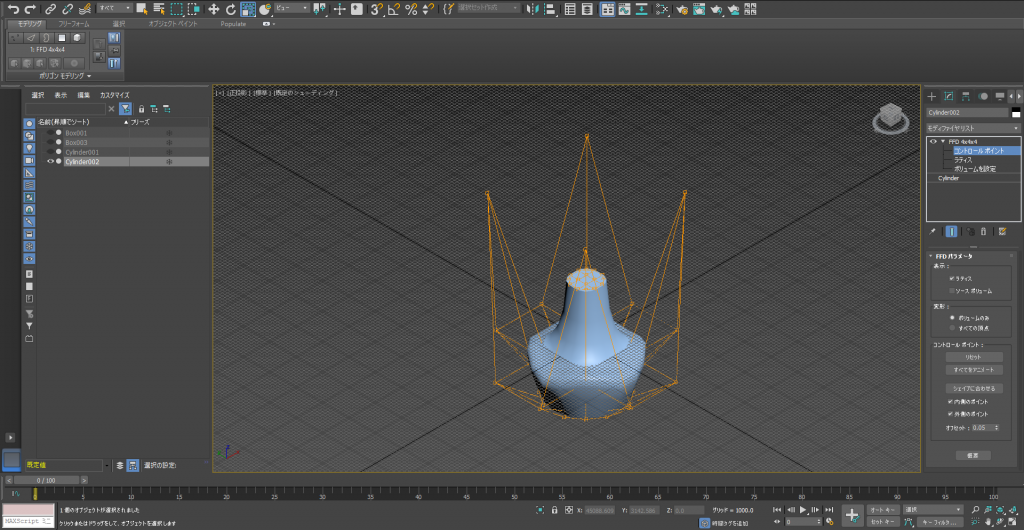Open the Schematic View icon
This screenshot has width=1024, height=530.
tap(642, 9)
